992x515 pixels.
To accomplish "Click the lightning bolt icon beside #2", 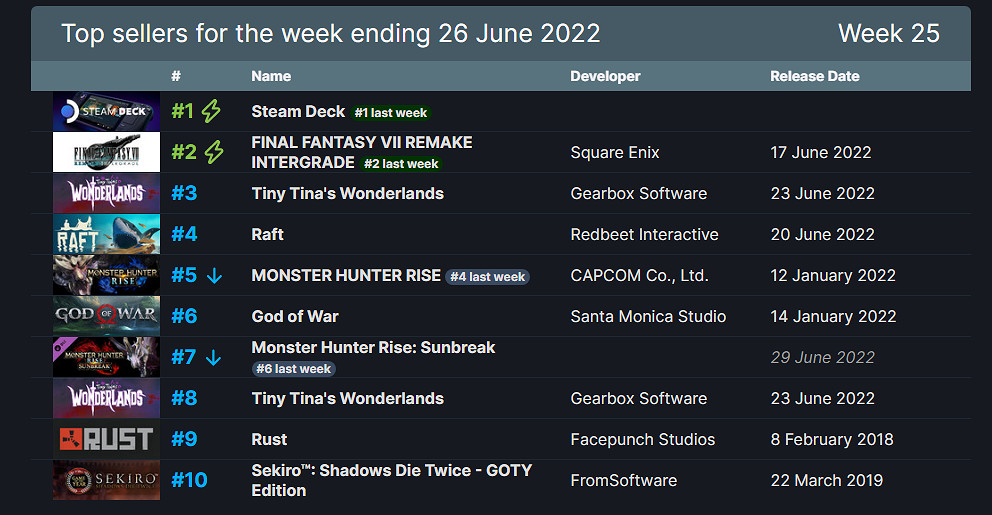I will point(214,152).
